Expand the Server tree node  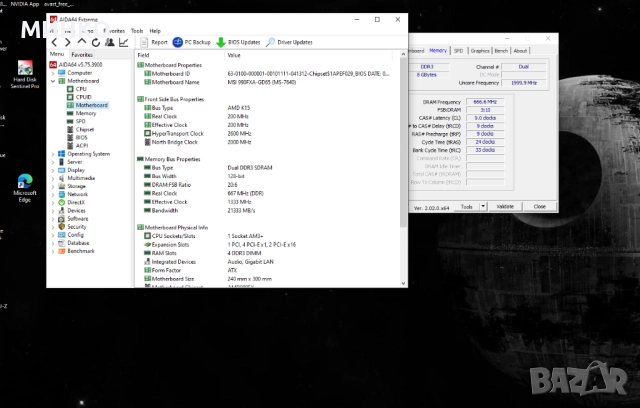coord(53,162)
